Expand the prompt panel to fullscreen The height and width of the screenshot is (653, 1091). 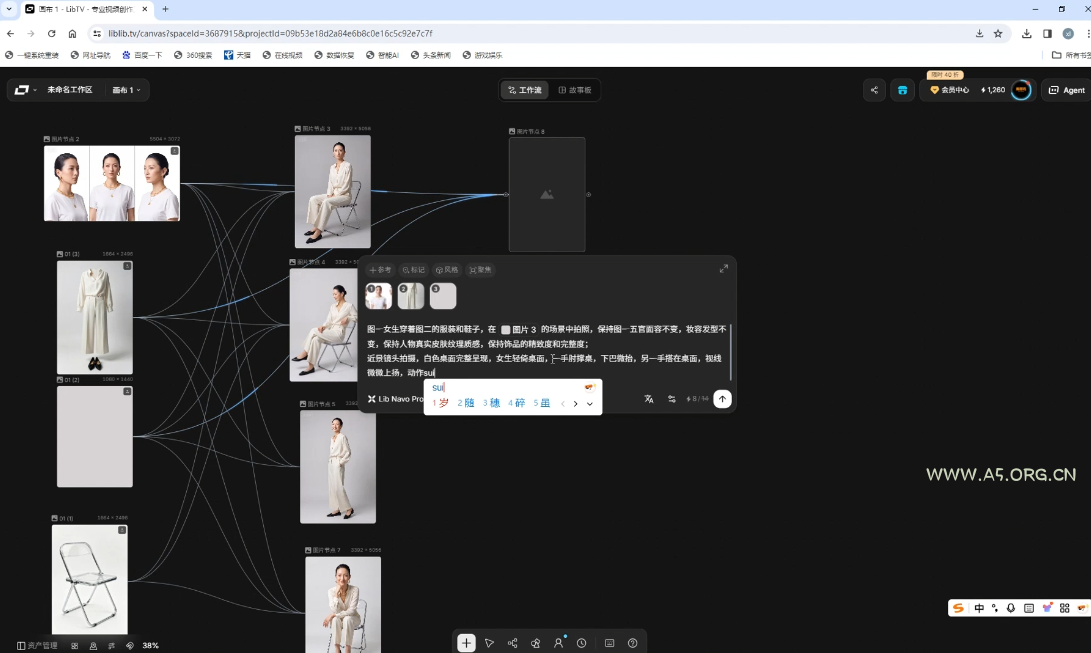click(x=724, y=268)
